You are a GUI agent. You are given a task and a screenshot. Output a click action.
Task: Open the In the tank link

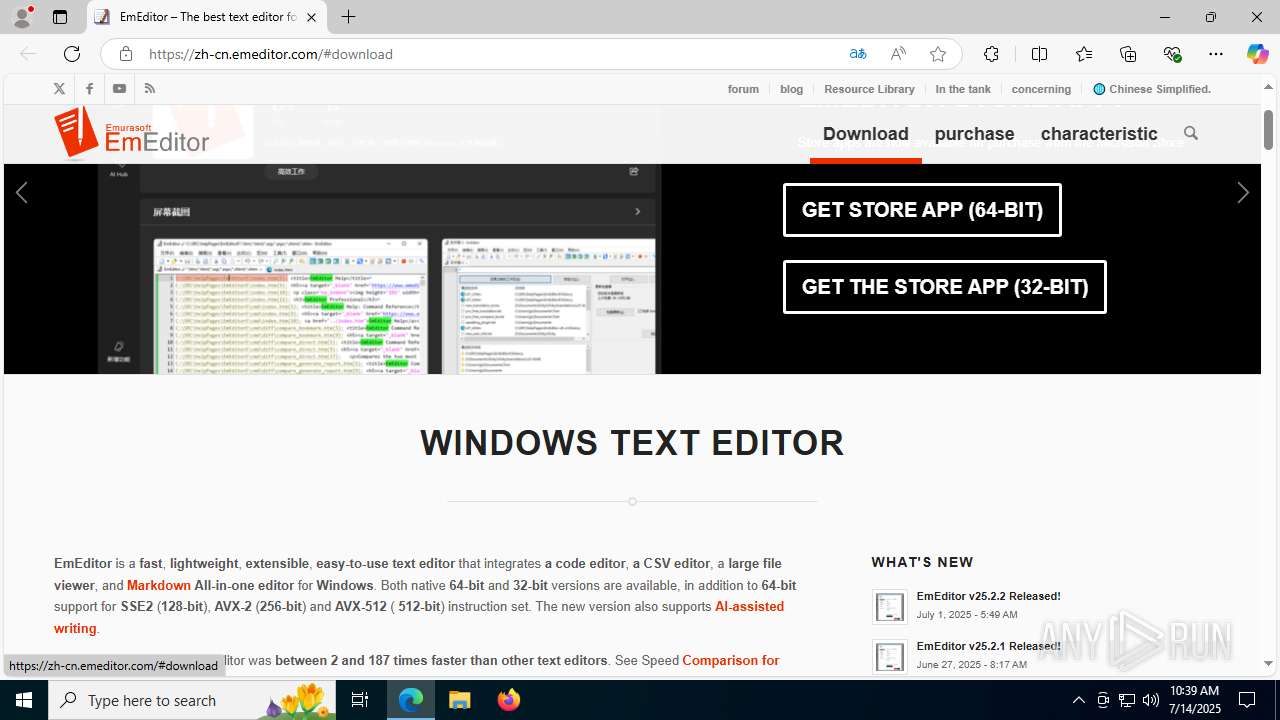(x=963, y=89)
